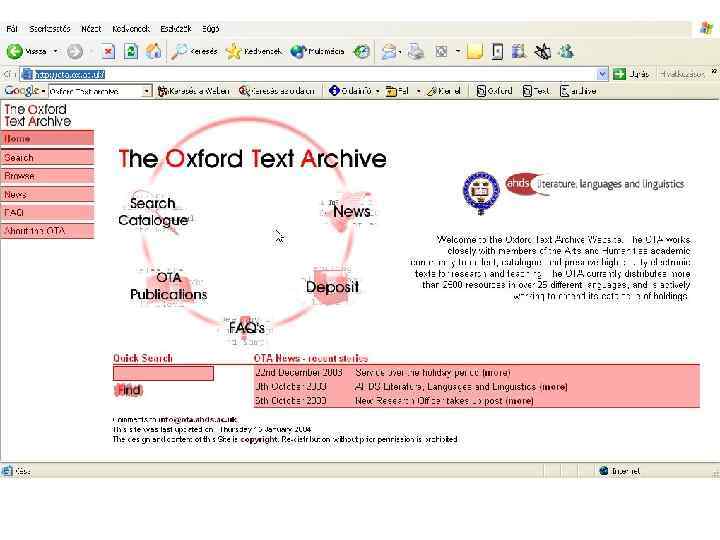Select About the OTA navigation item
720x540 pixels.
tap(48, 231)
